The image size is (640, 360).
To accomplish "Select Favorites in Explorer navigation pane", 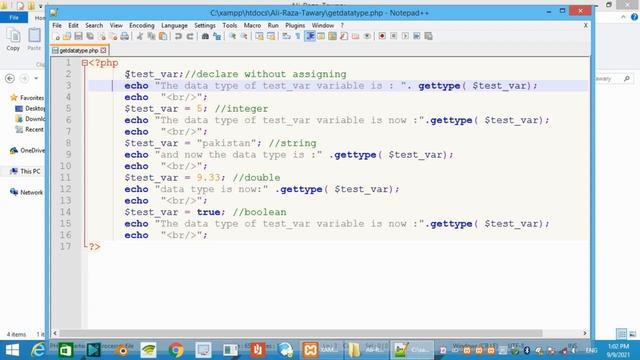I will pyautogui.click(x=27, y=98).
